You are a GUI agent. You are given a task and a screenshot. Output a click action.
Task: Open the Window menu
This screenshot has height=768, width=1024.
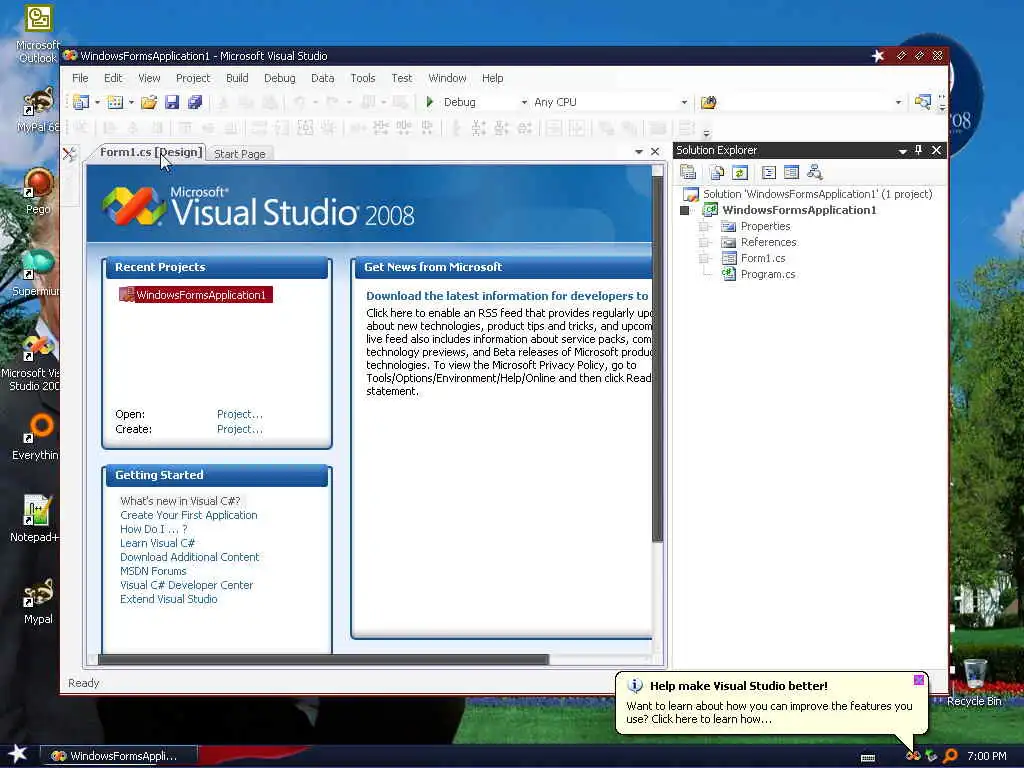tap(447, 78)
